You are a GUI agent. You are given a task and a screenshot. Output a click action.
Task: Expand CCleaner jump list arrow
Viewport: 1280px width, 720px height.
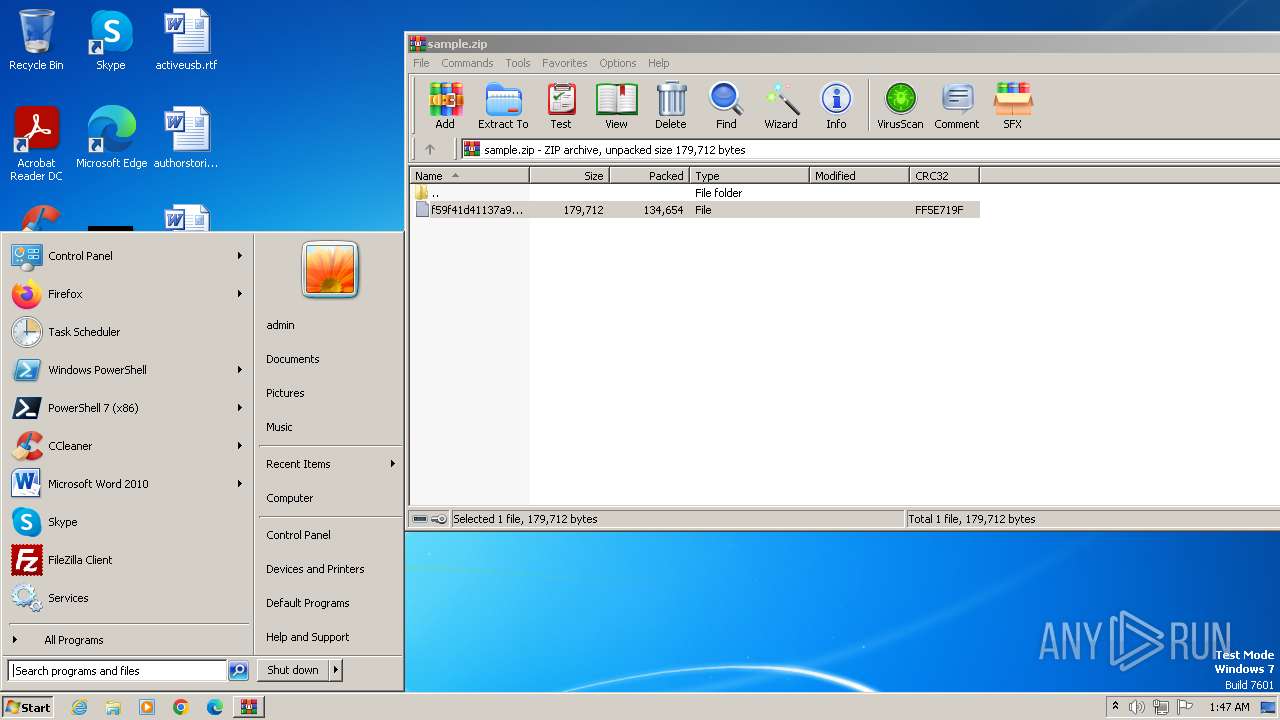(x=240, y=446)
